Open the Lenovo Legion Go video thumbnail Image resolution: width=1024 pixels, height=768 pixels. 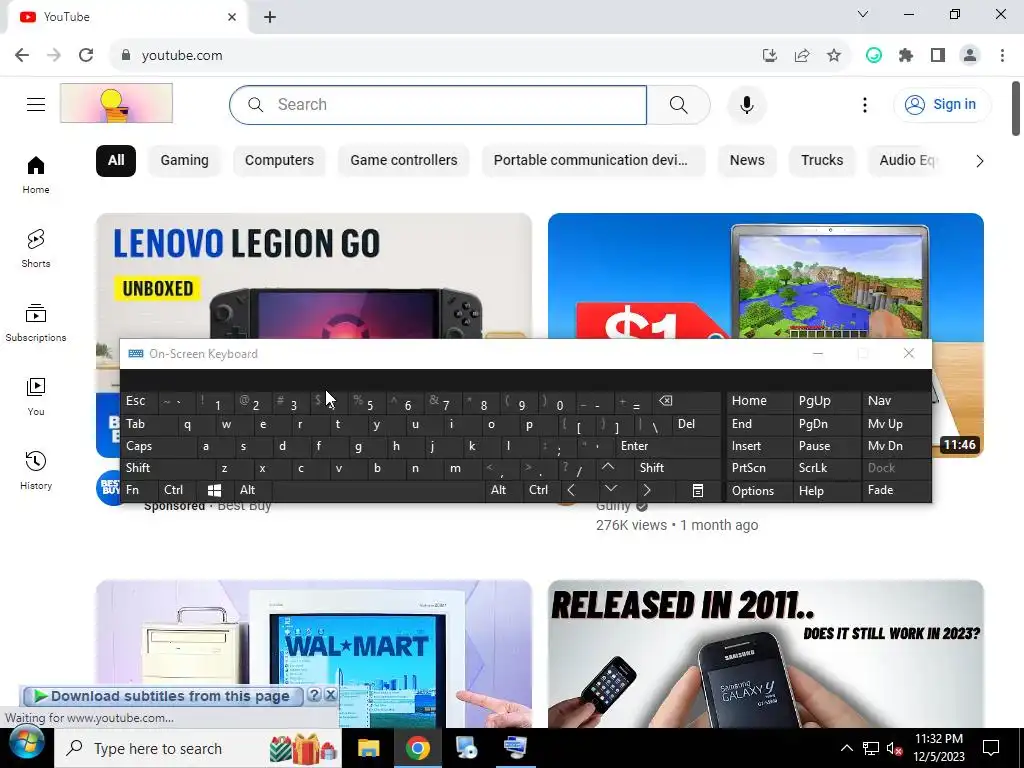[x=313, y=276]
